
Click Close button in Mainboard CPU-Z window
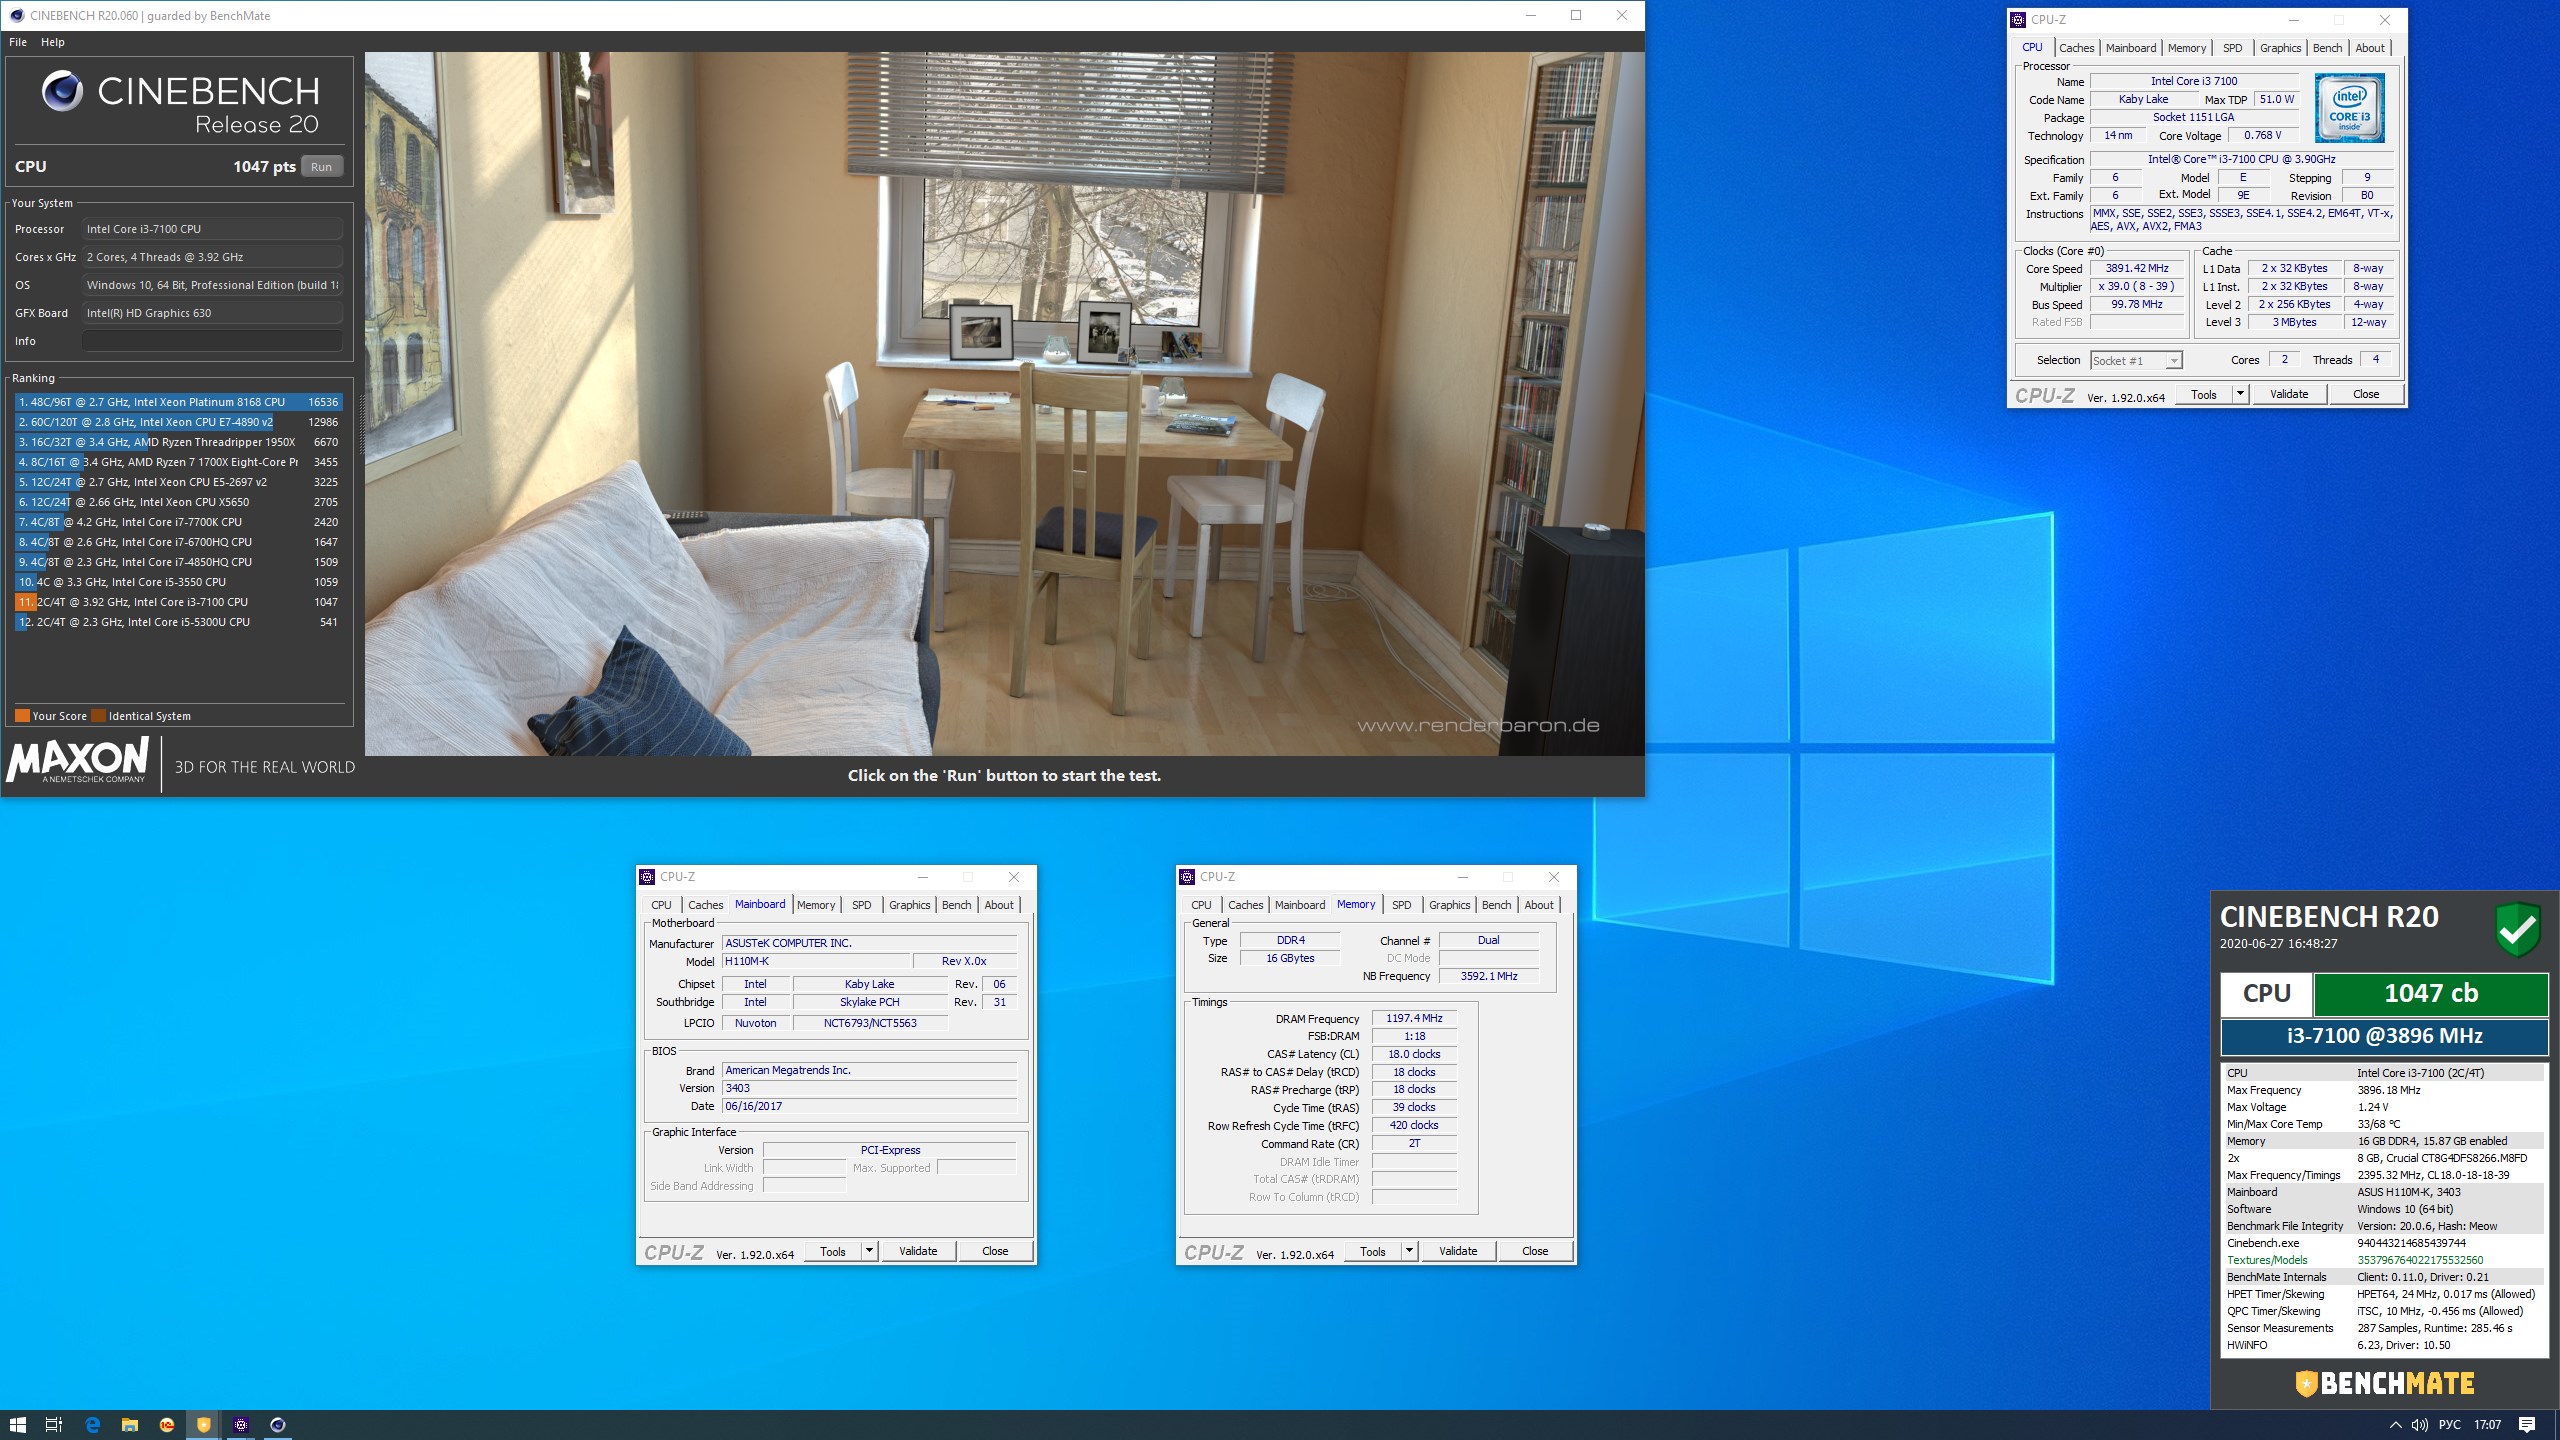[x=995, y=1251]
